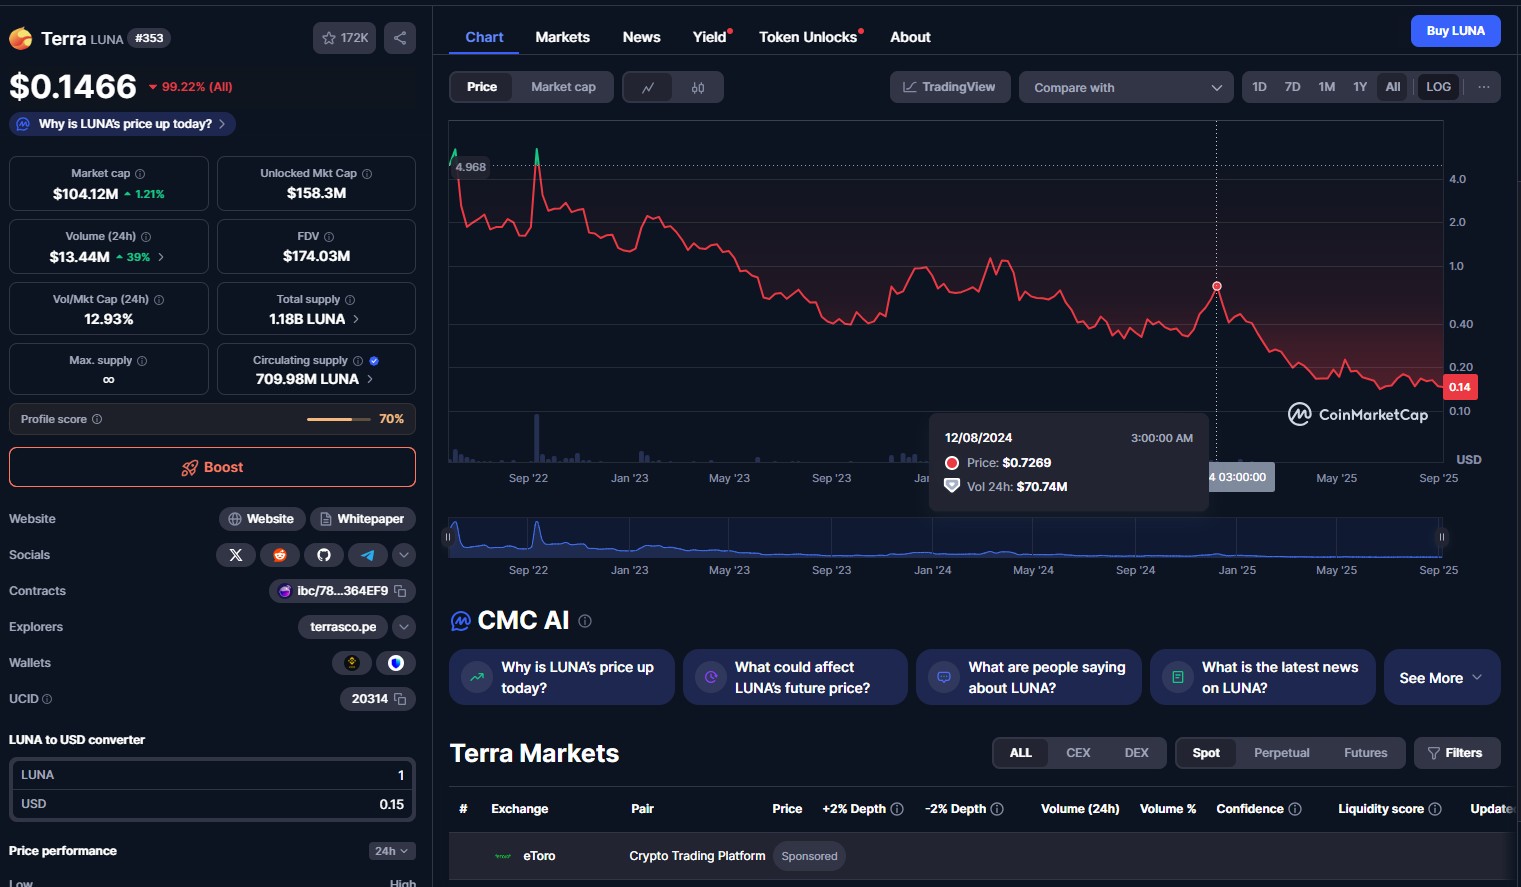Viewport: 1521px width, 887px height.
Task: Show info for Confidence column
Action: (x=1295, y=809)
